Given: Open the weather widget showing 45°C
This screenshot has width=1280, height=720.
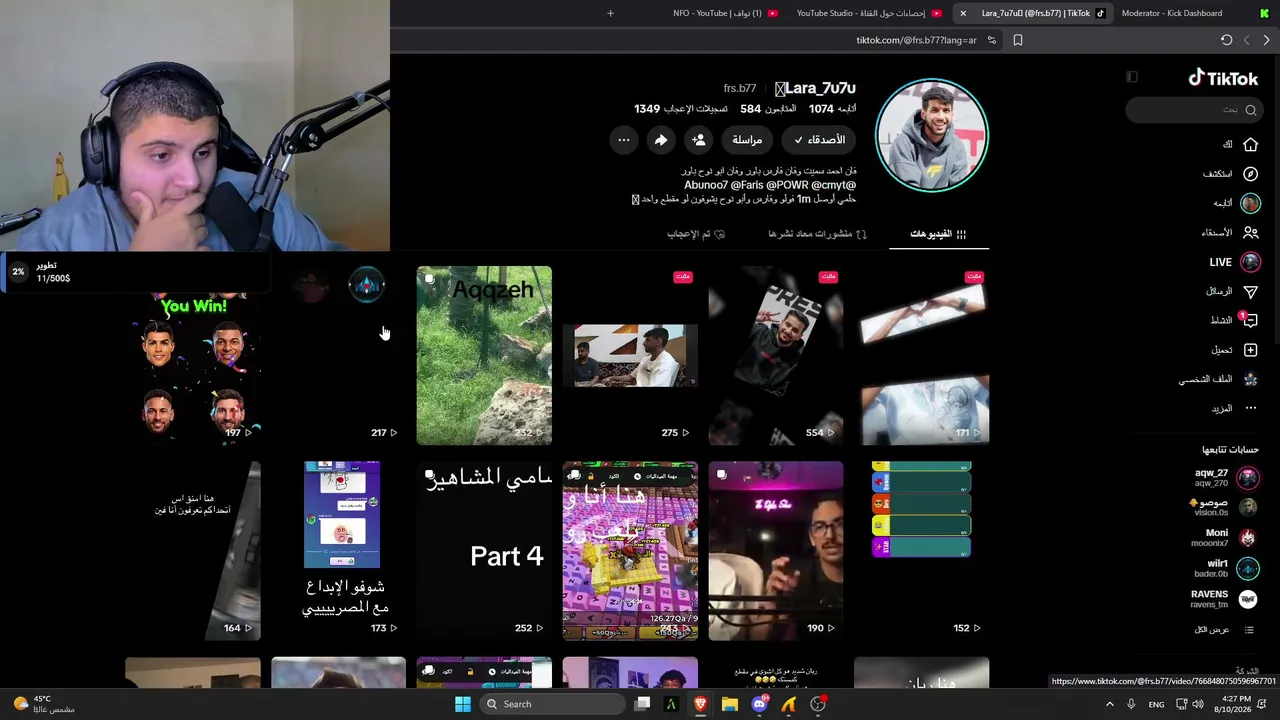Looking at the screenshot, I should pyautogui.click(x=45, y=704).
